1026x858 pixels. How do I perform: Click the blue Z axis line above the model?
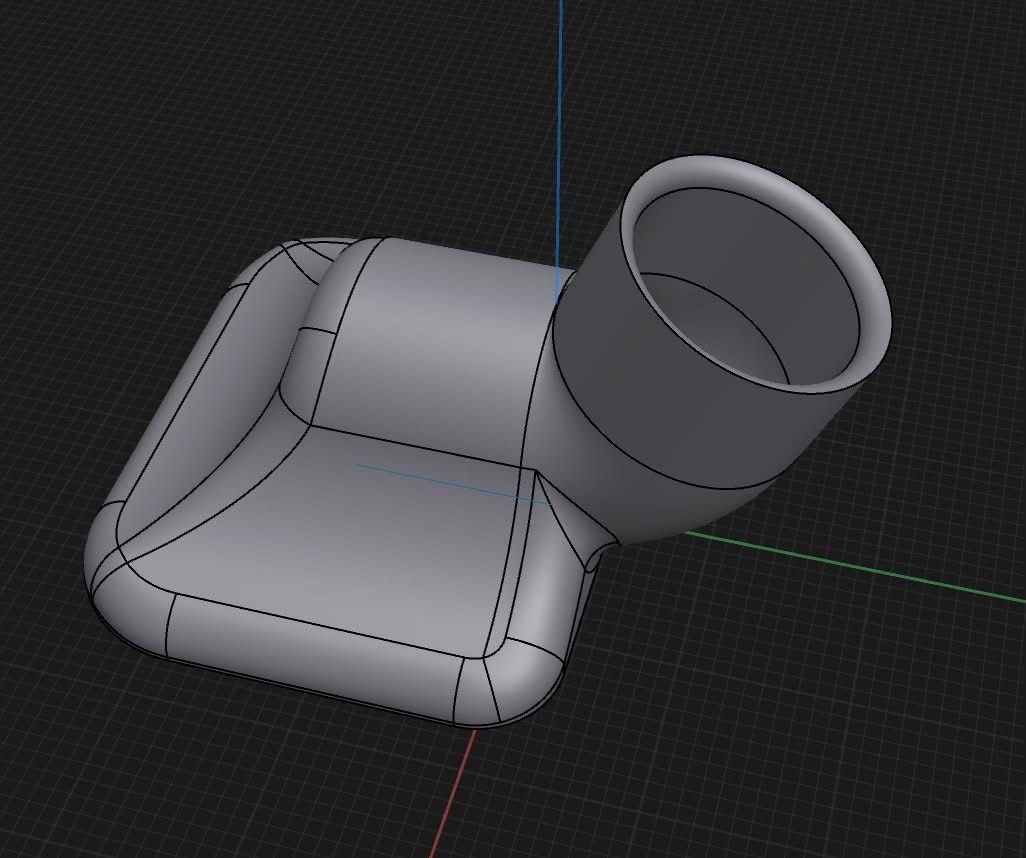click(x=559, y=151)
